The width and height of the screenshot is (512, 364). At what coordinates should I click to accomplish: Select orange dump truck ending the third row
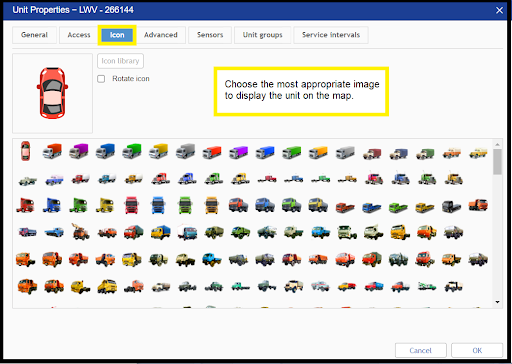pyautogui.click(x=478, y=205)
